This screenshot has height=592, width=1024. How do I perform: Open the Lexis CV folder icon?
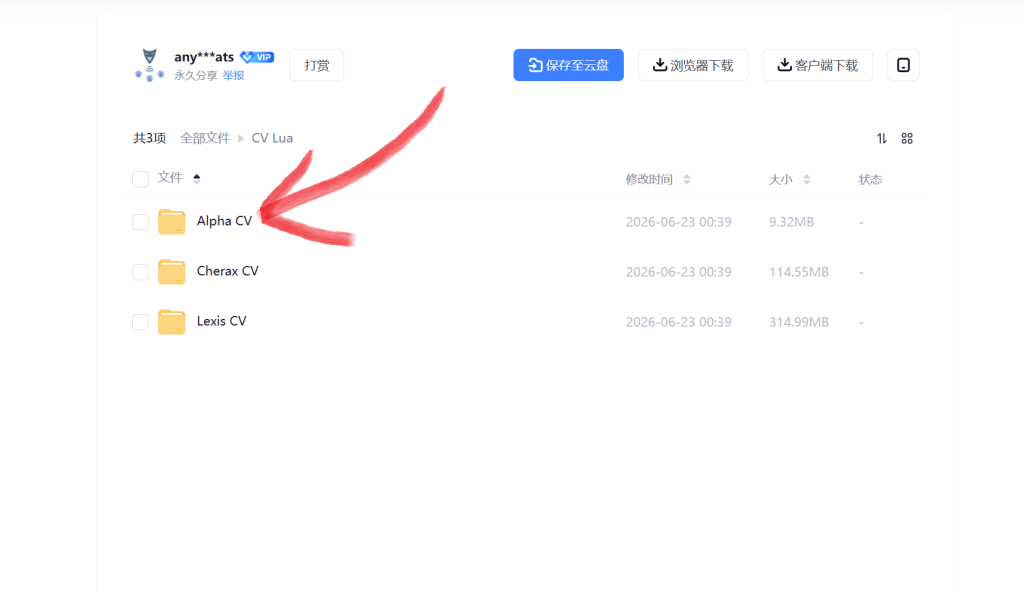(172, 321)
